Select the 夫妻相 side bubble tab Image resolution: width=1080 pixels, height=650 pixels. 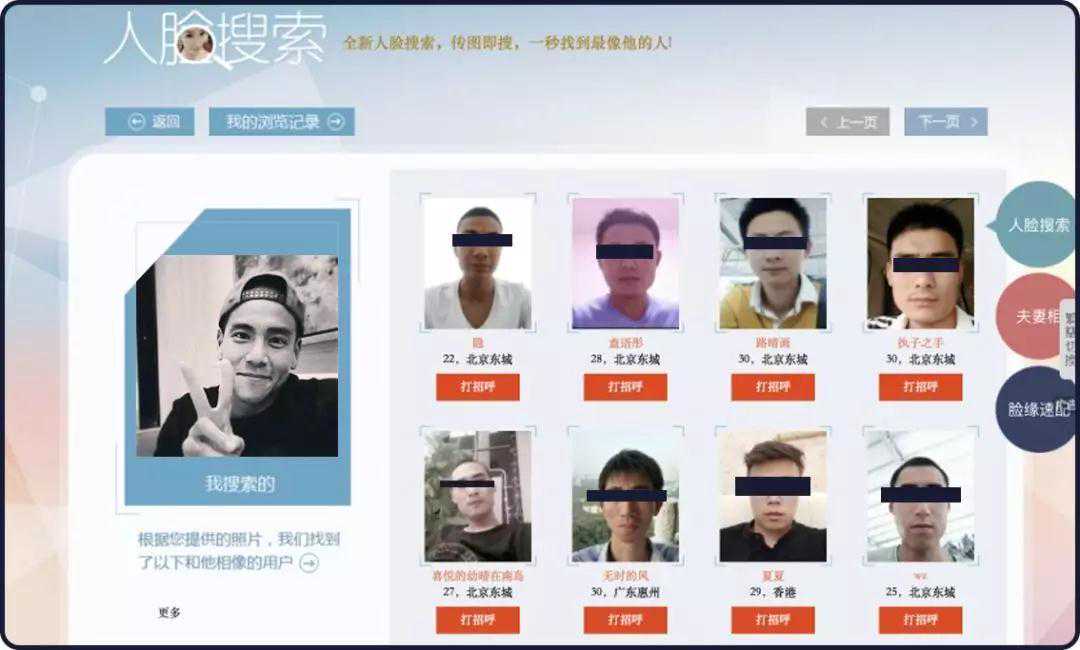click(1037, 317)
